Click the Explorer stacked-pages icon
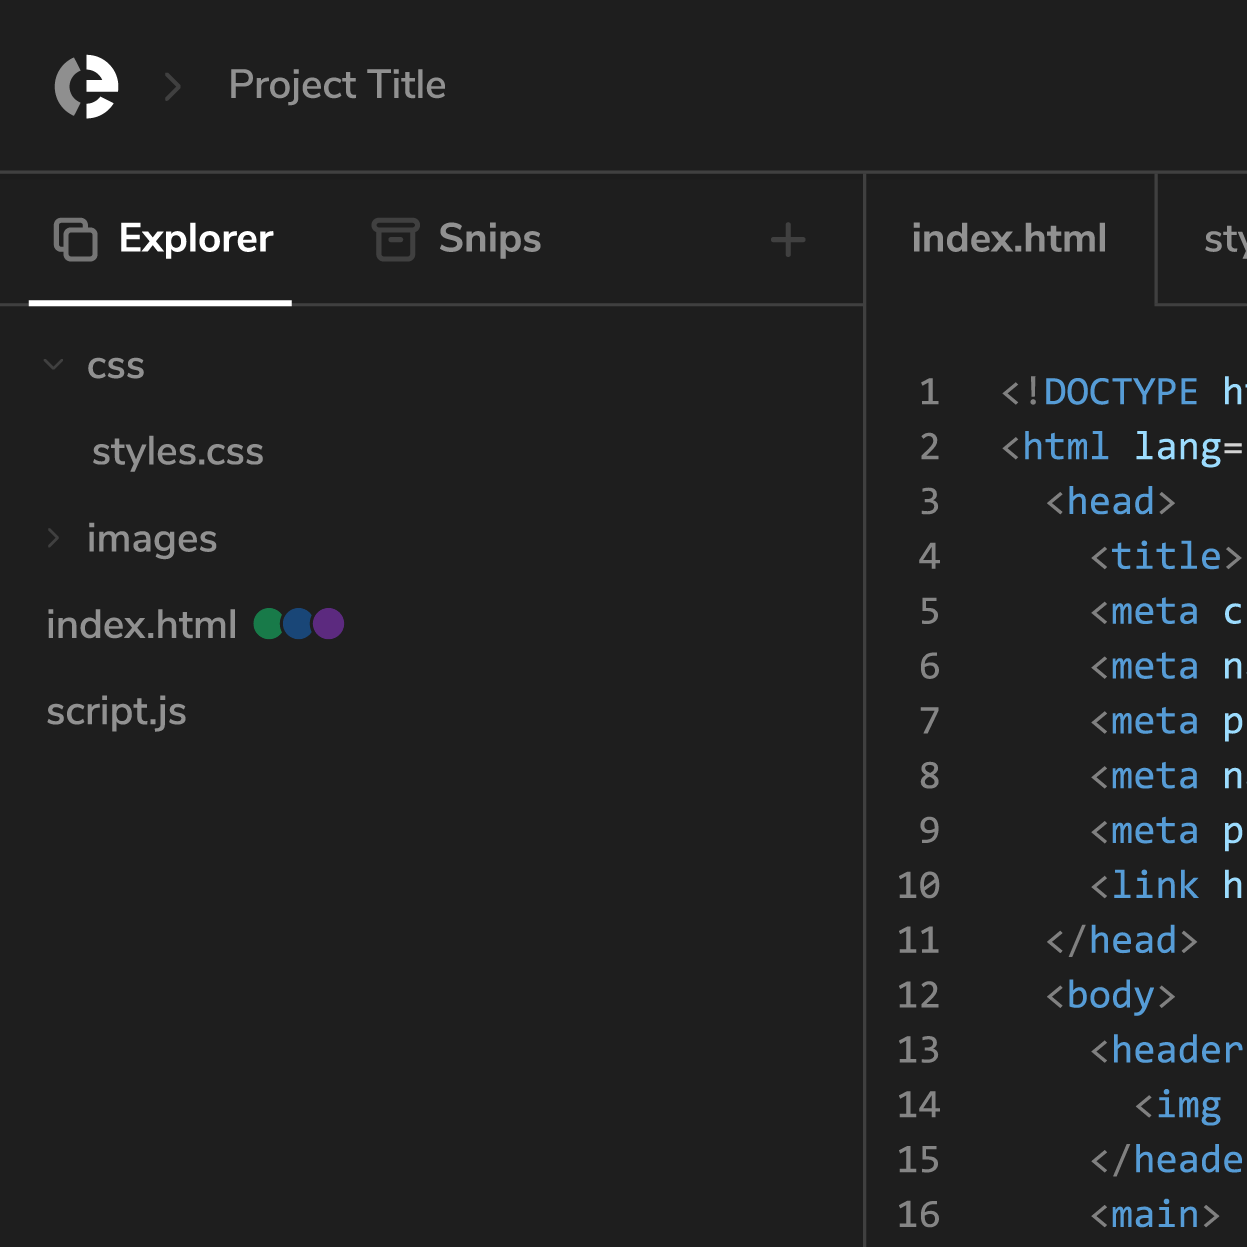Screen dimensions: 1247x1247 click(x=75, y=239)
